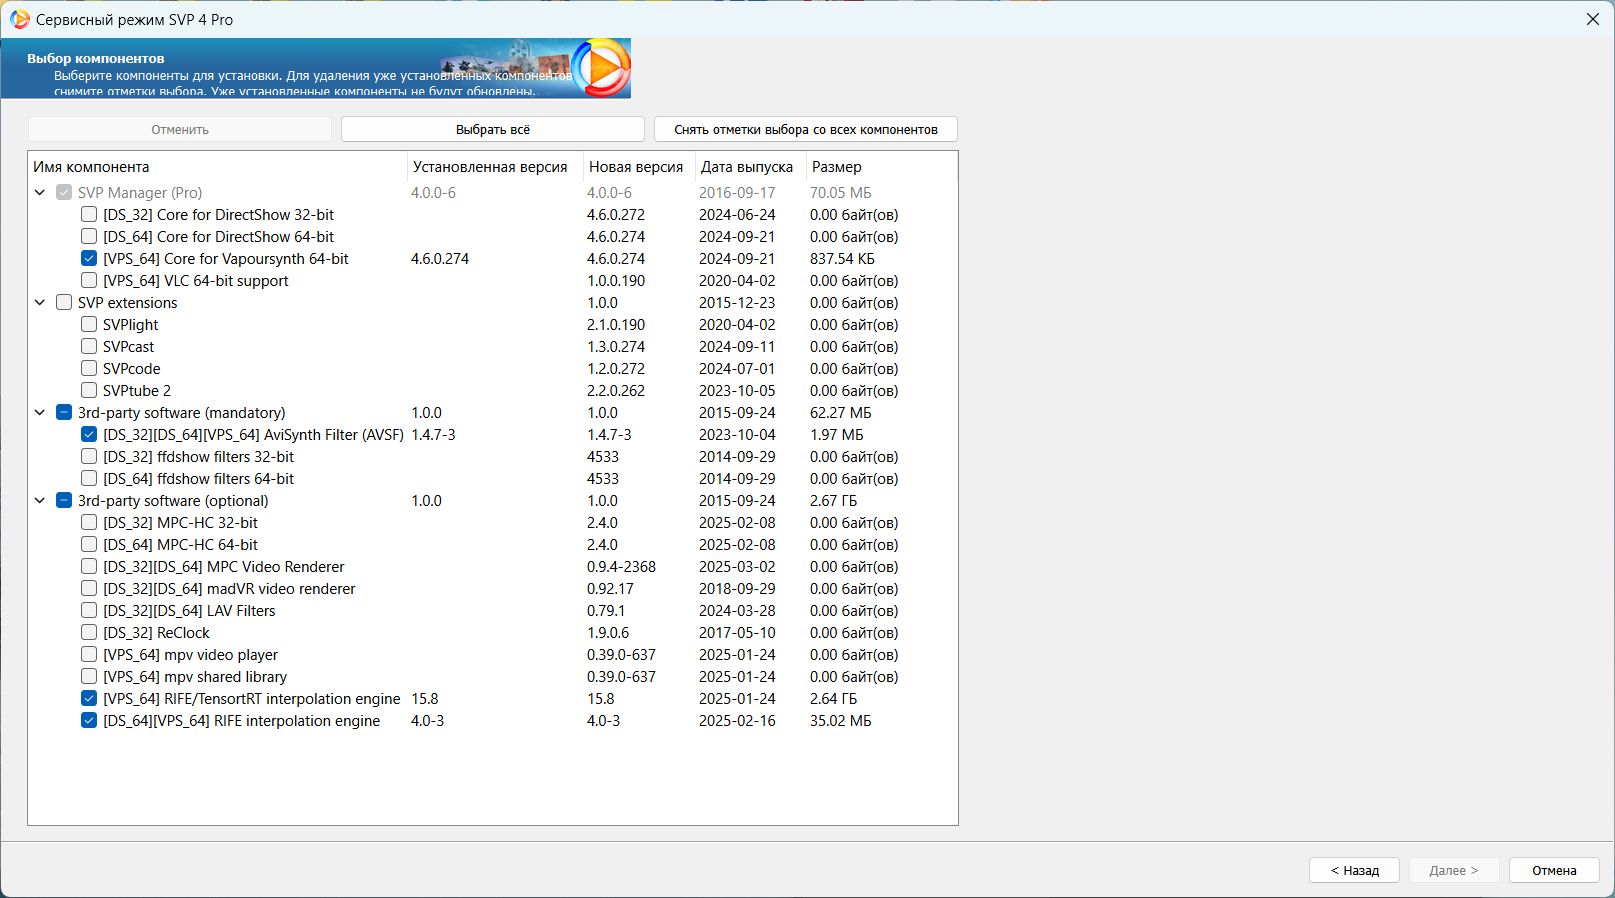Click the Выбрать всё button

tap(493, 129)
